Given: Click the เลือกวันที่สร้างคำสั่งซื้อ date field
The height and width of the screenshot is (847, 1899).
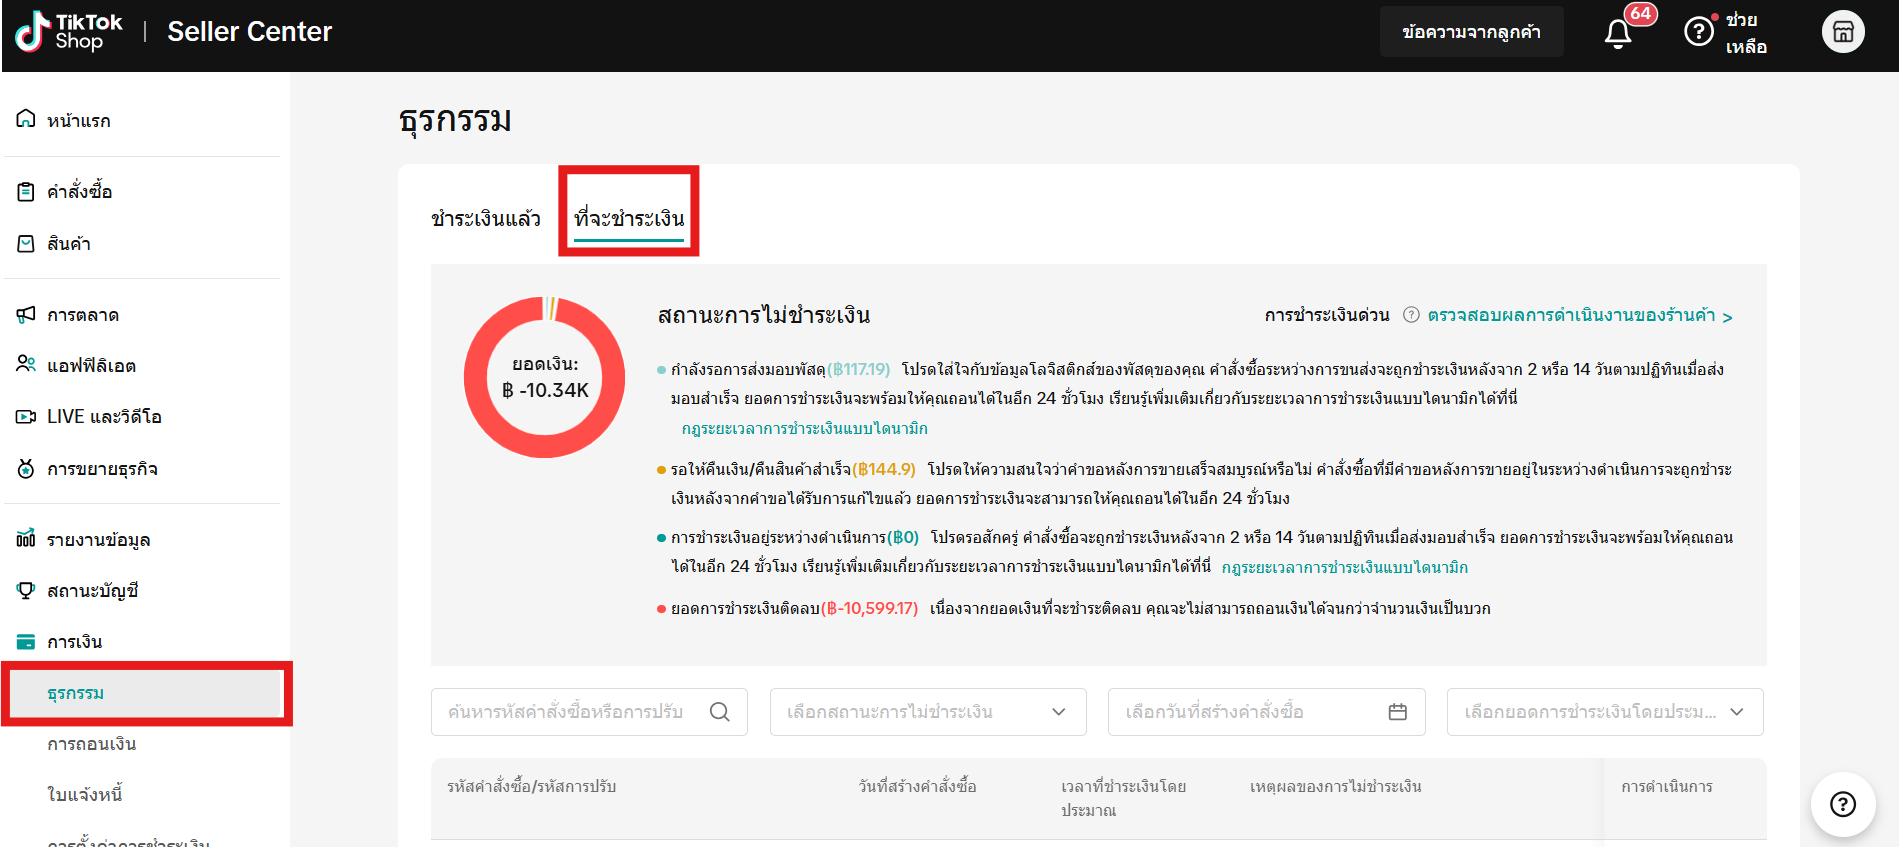Looking at the screenshot, I should coord(1266,712).
